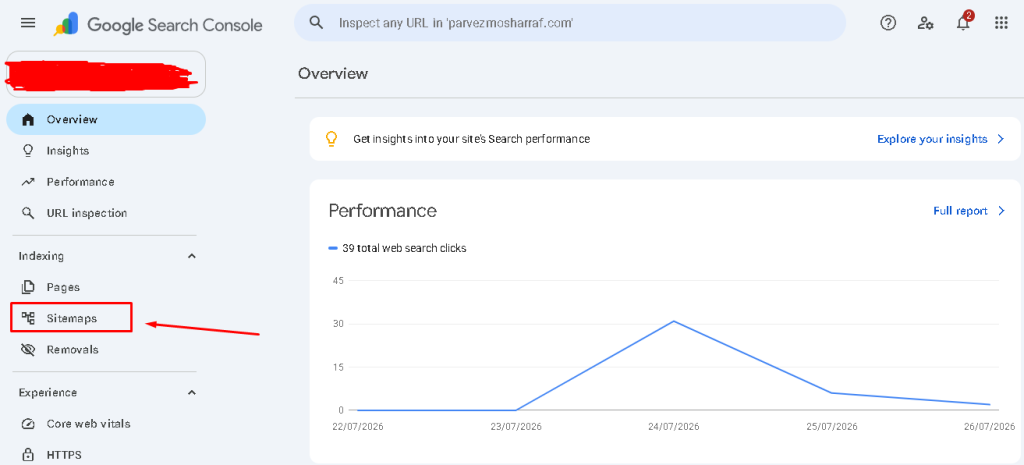Viewport: 1024px width, 465px height.
Task: Click the 24/07/2026 axis date label
Action: point(673,427)
